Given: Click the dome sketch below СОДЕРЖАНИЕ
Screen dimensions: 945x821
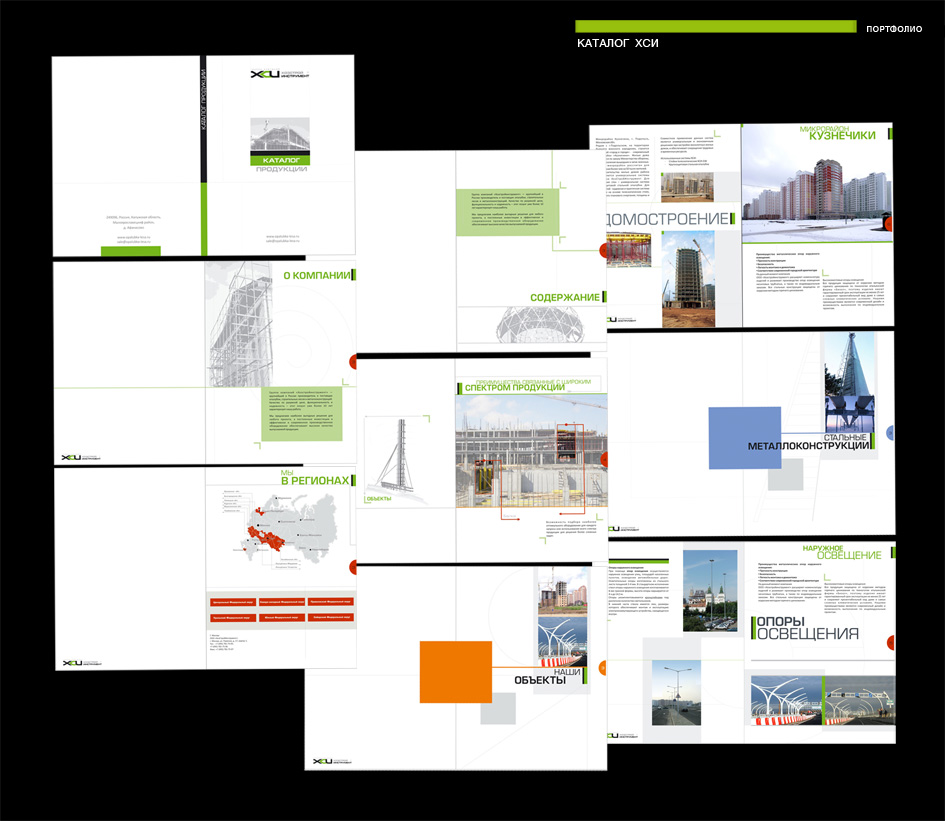Looking at the screenshot, I should (x=540, y=326).
